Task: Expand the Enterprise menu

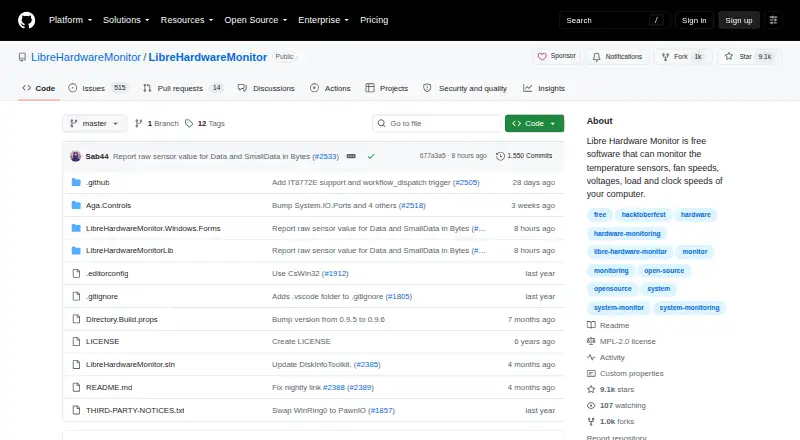Action: tap(323, 20)
